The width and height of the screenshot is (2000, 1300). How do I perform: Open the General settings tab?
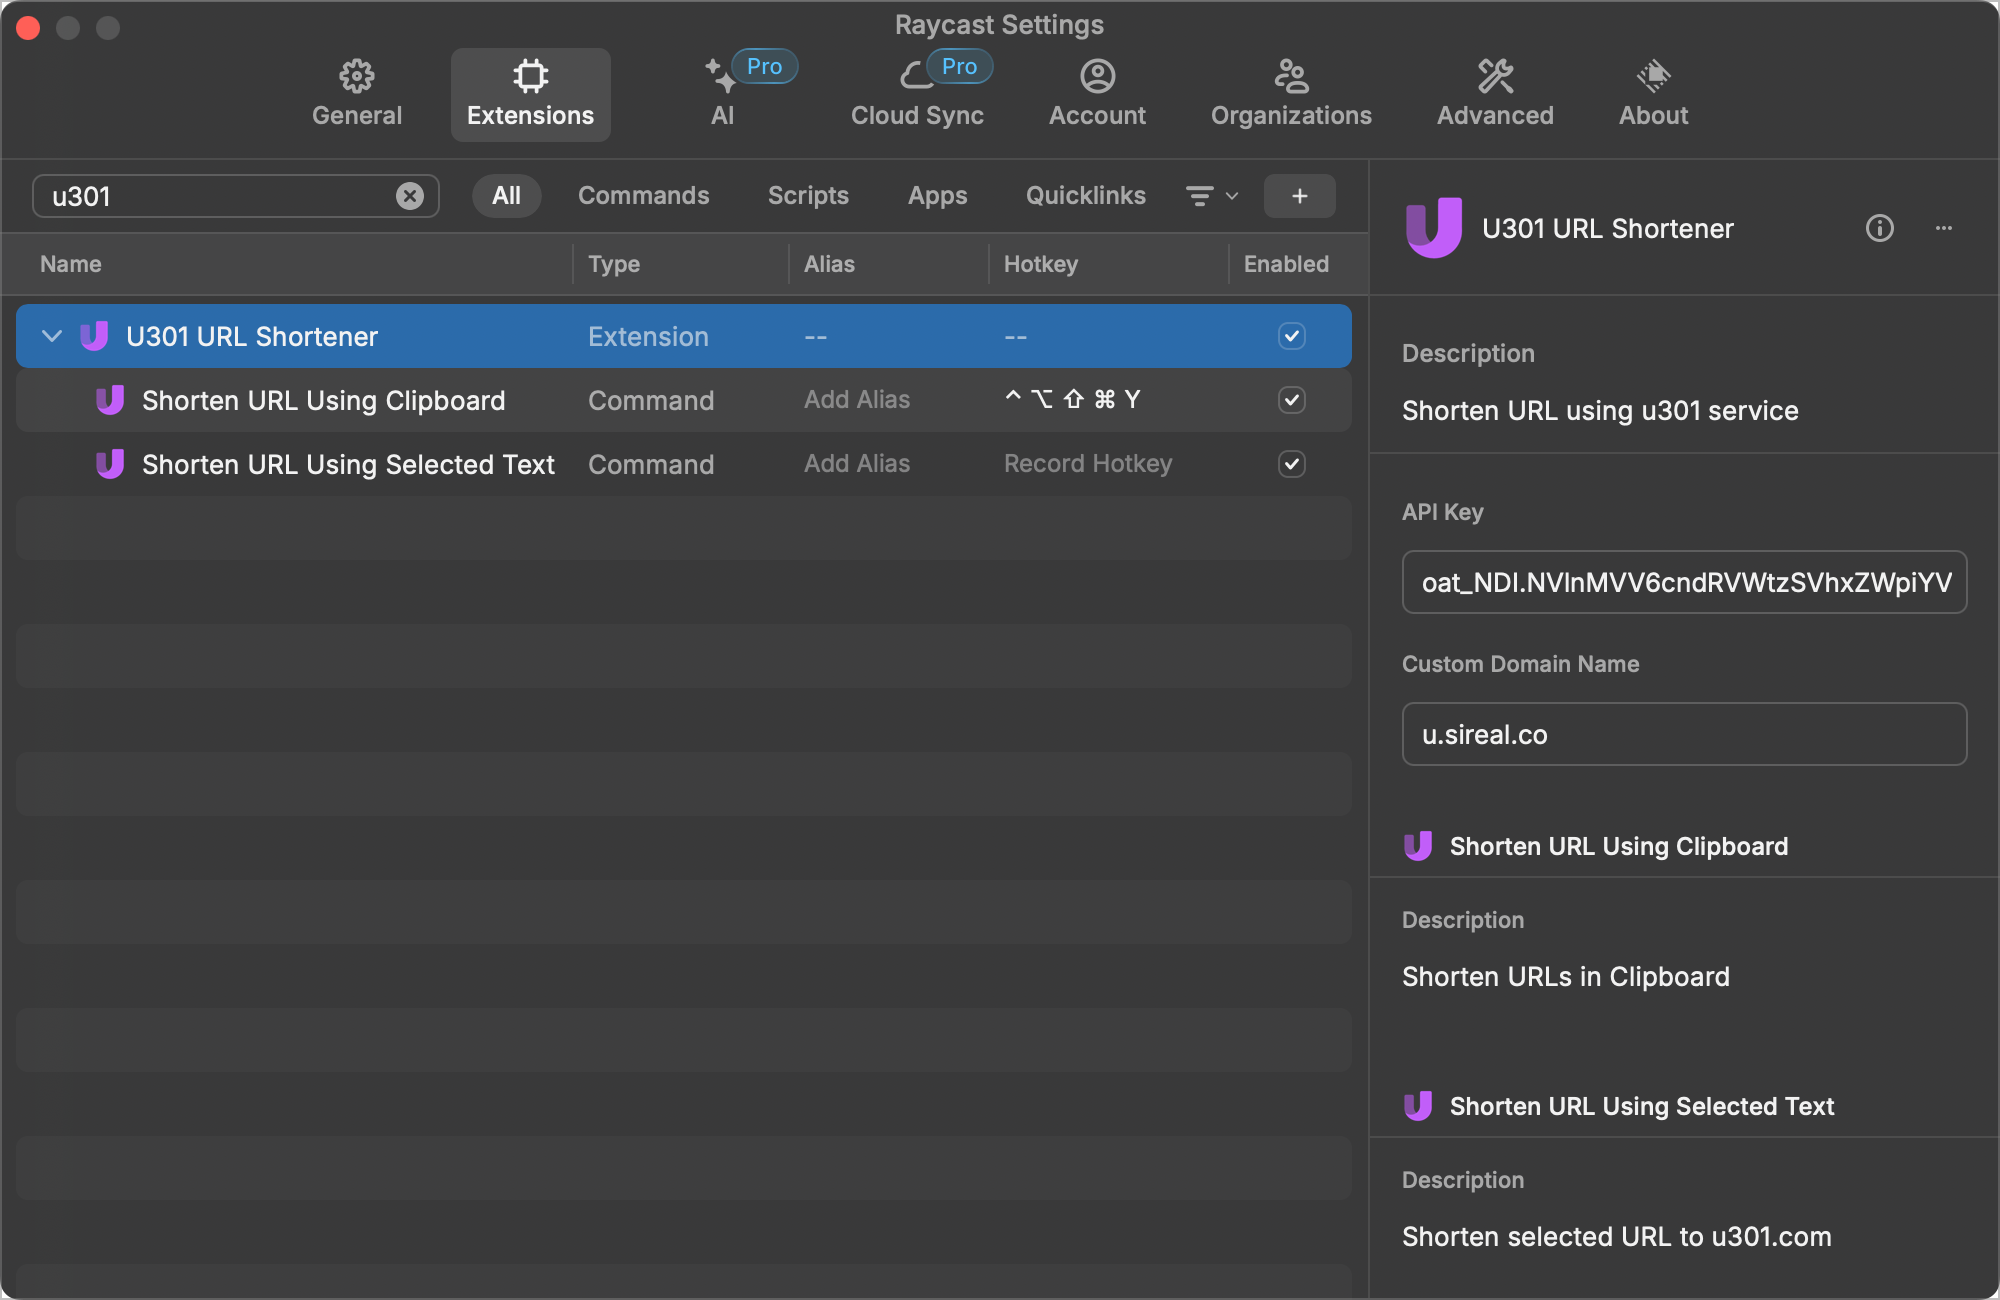(x=357, y=95)
